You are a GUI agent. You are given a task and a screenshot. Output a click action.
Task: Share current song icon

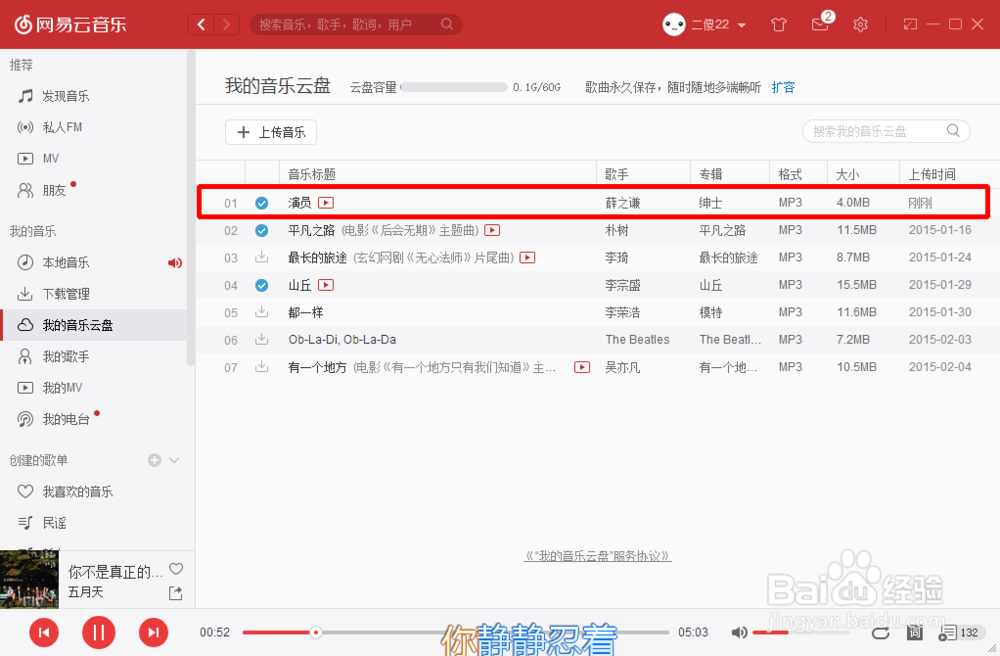point(175,594)
